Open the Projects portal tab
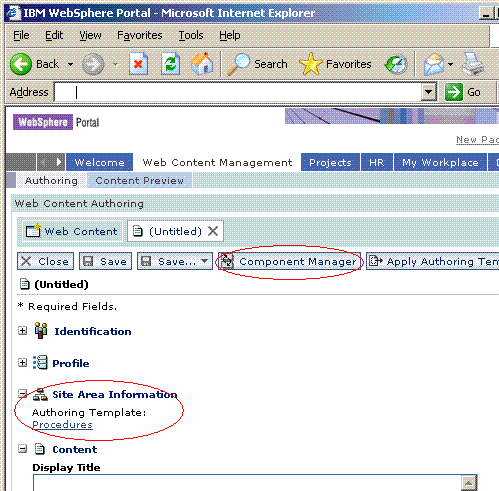This screenshot has height=491, width=499. click(x=330, y=162)
